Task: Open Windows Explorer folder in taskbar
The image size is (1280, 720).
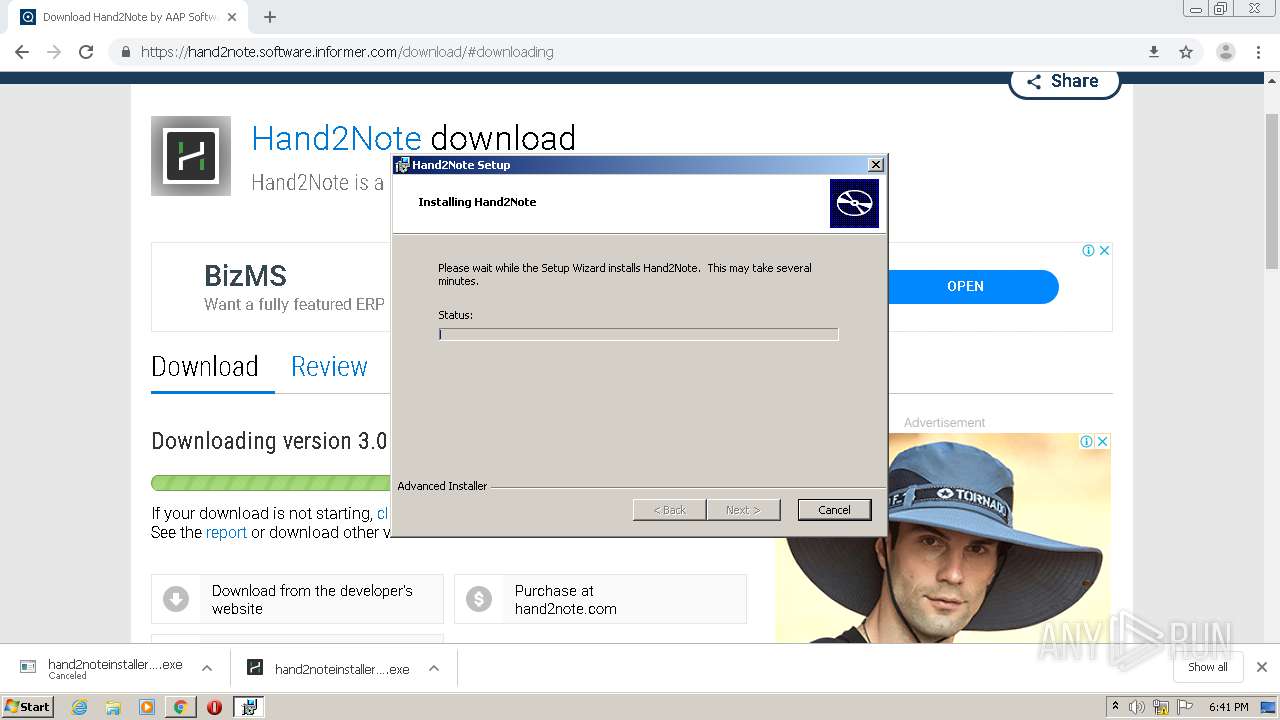Action: 113,707
